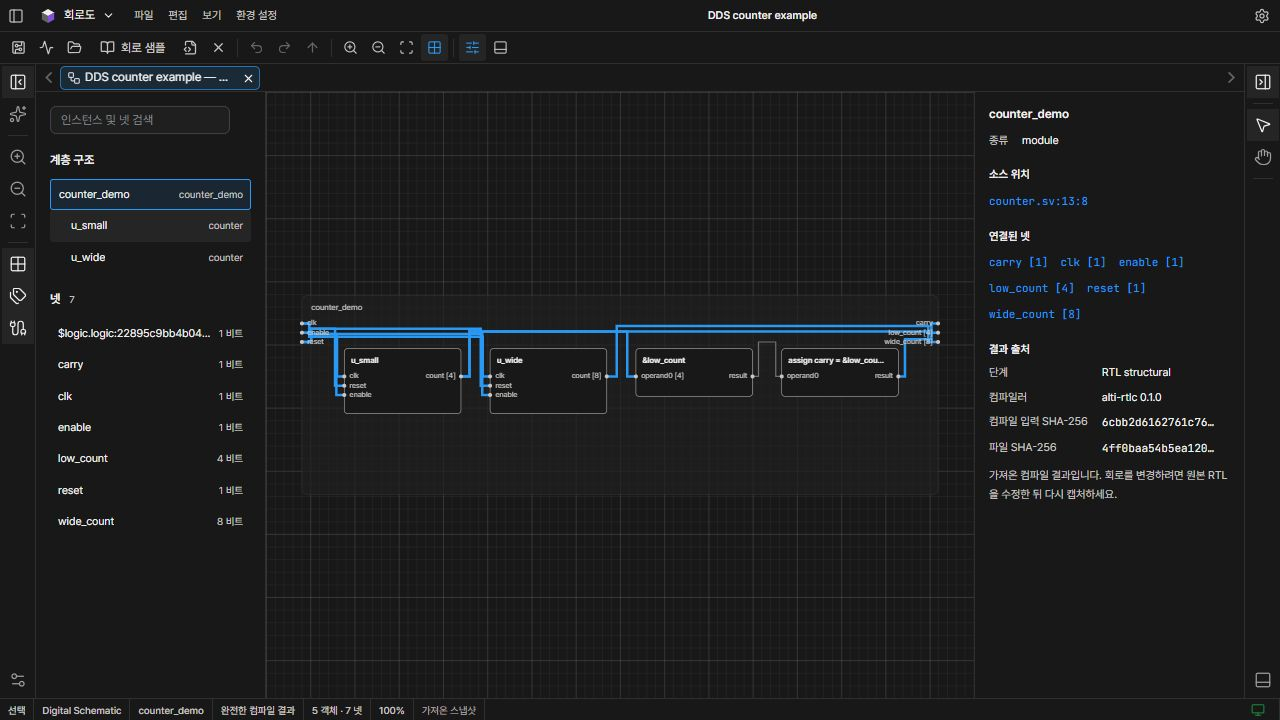Toggle grid display in top toolbar

click(x=434, y=48)
